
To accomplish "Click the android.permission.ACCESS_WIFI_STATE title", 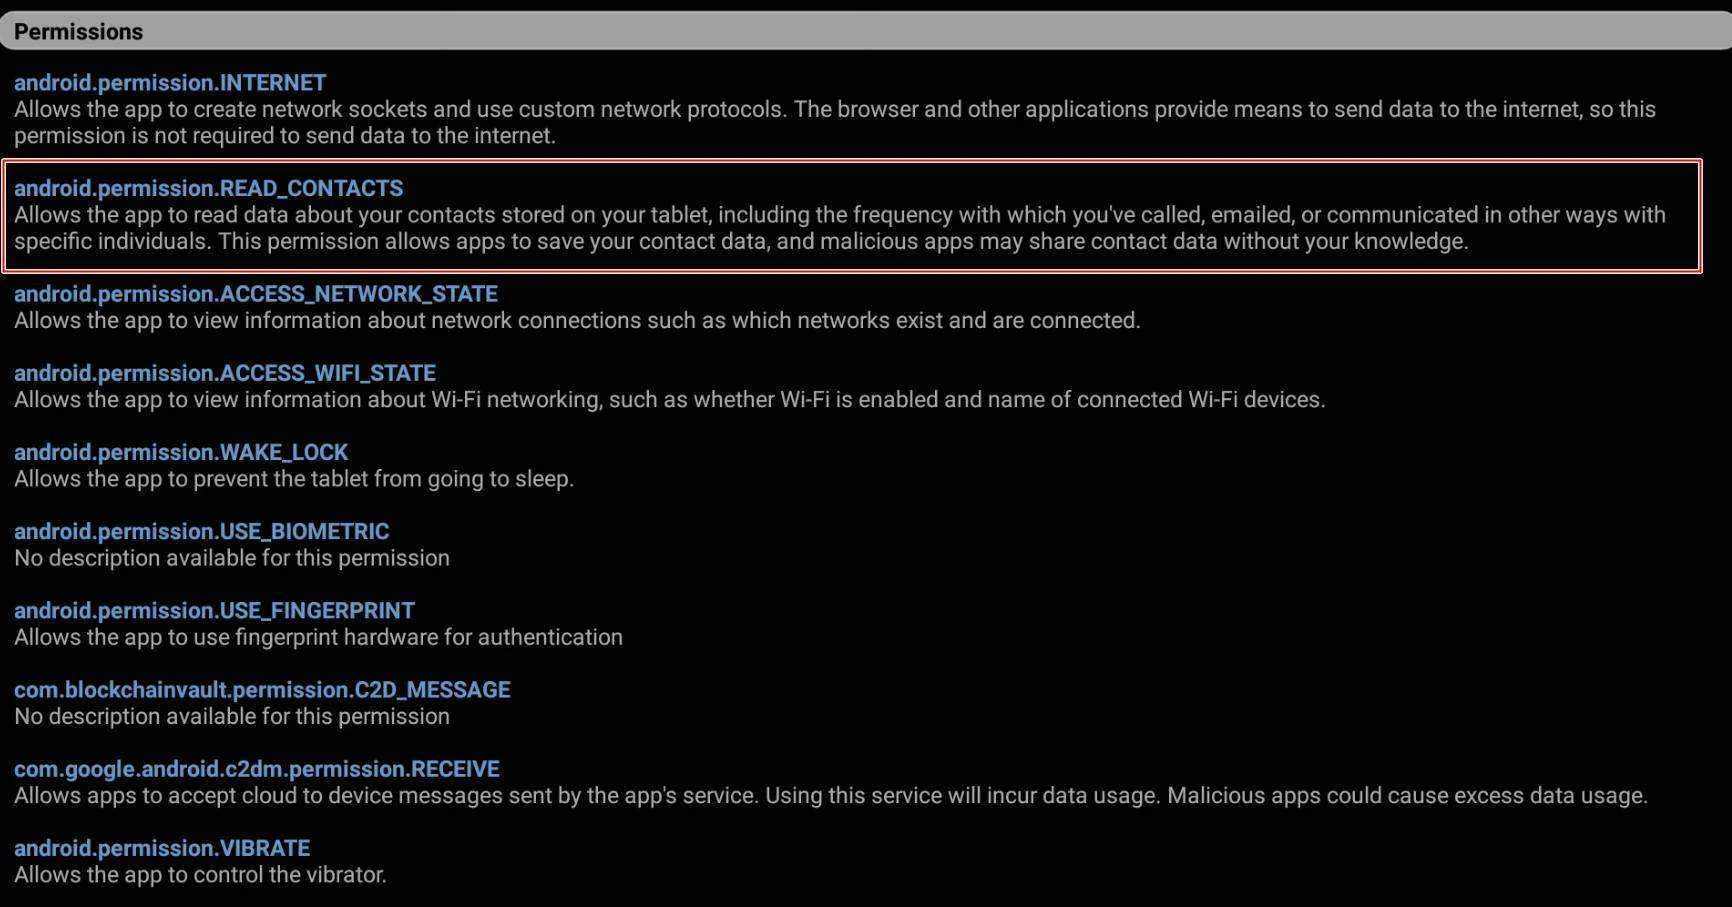I will [225, 373].
